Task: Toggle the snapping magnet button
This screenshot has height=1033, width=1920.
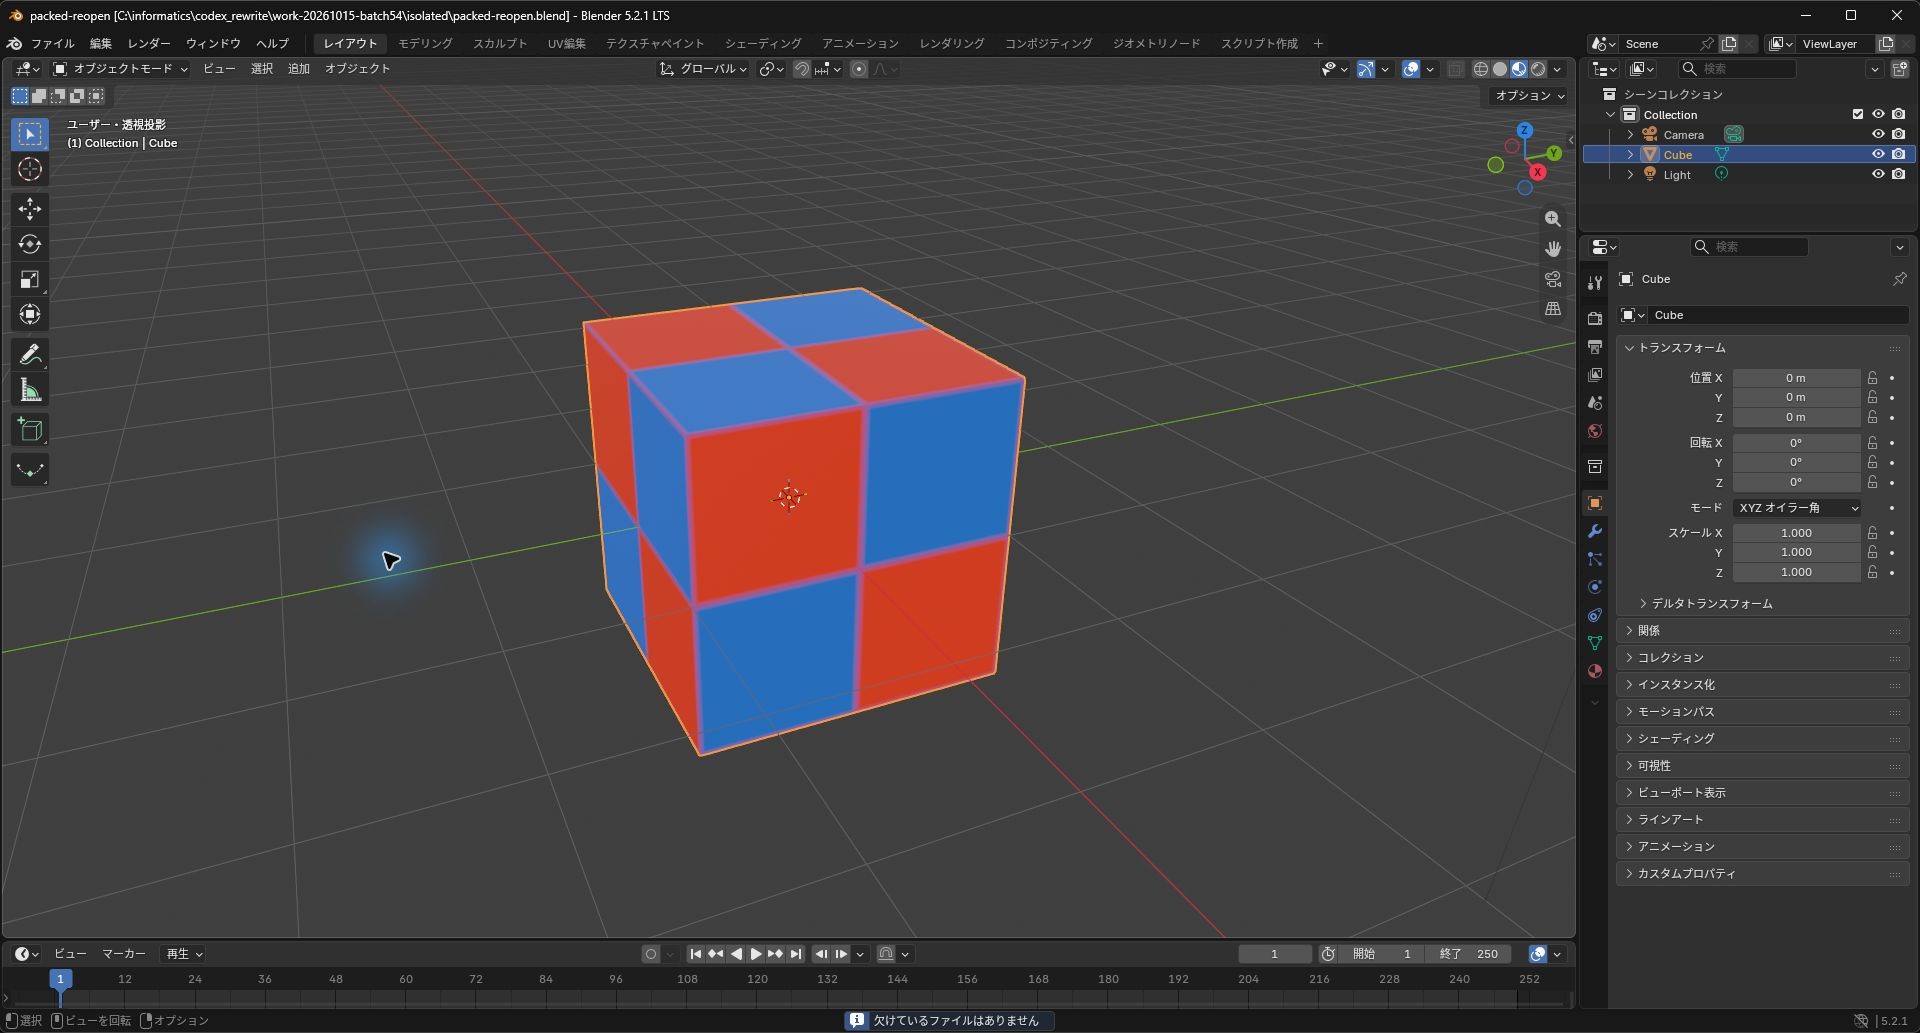Action: [801, 69]
